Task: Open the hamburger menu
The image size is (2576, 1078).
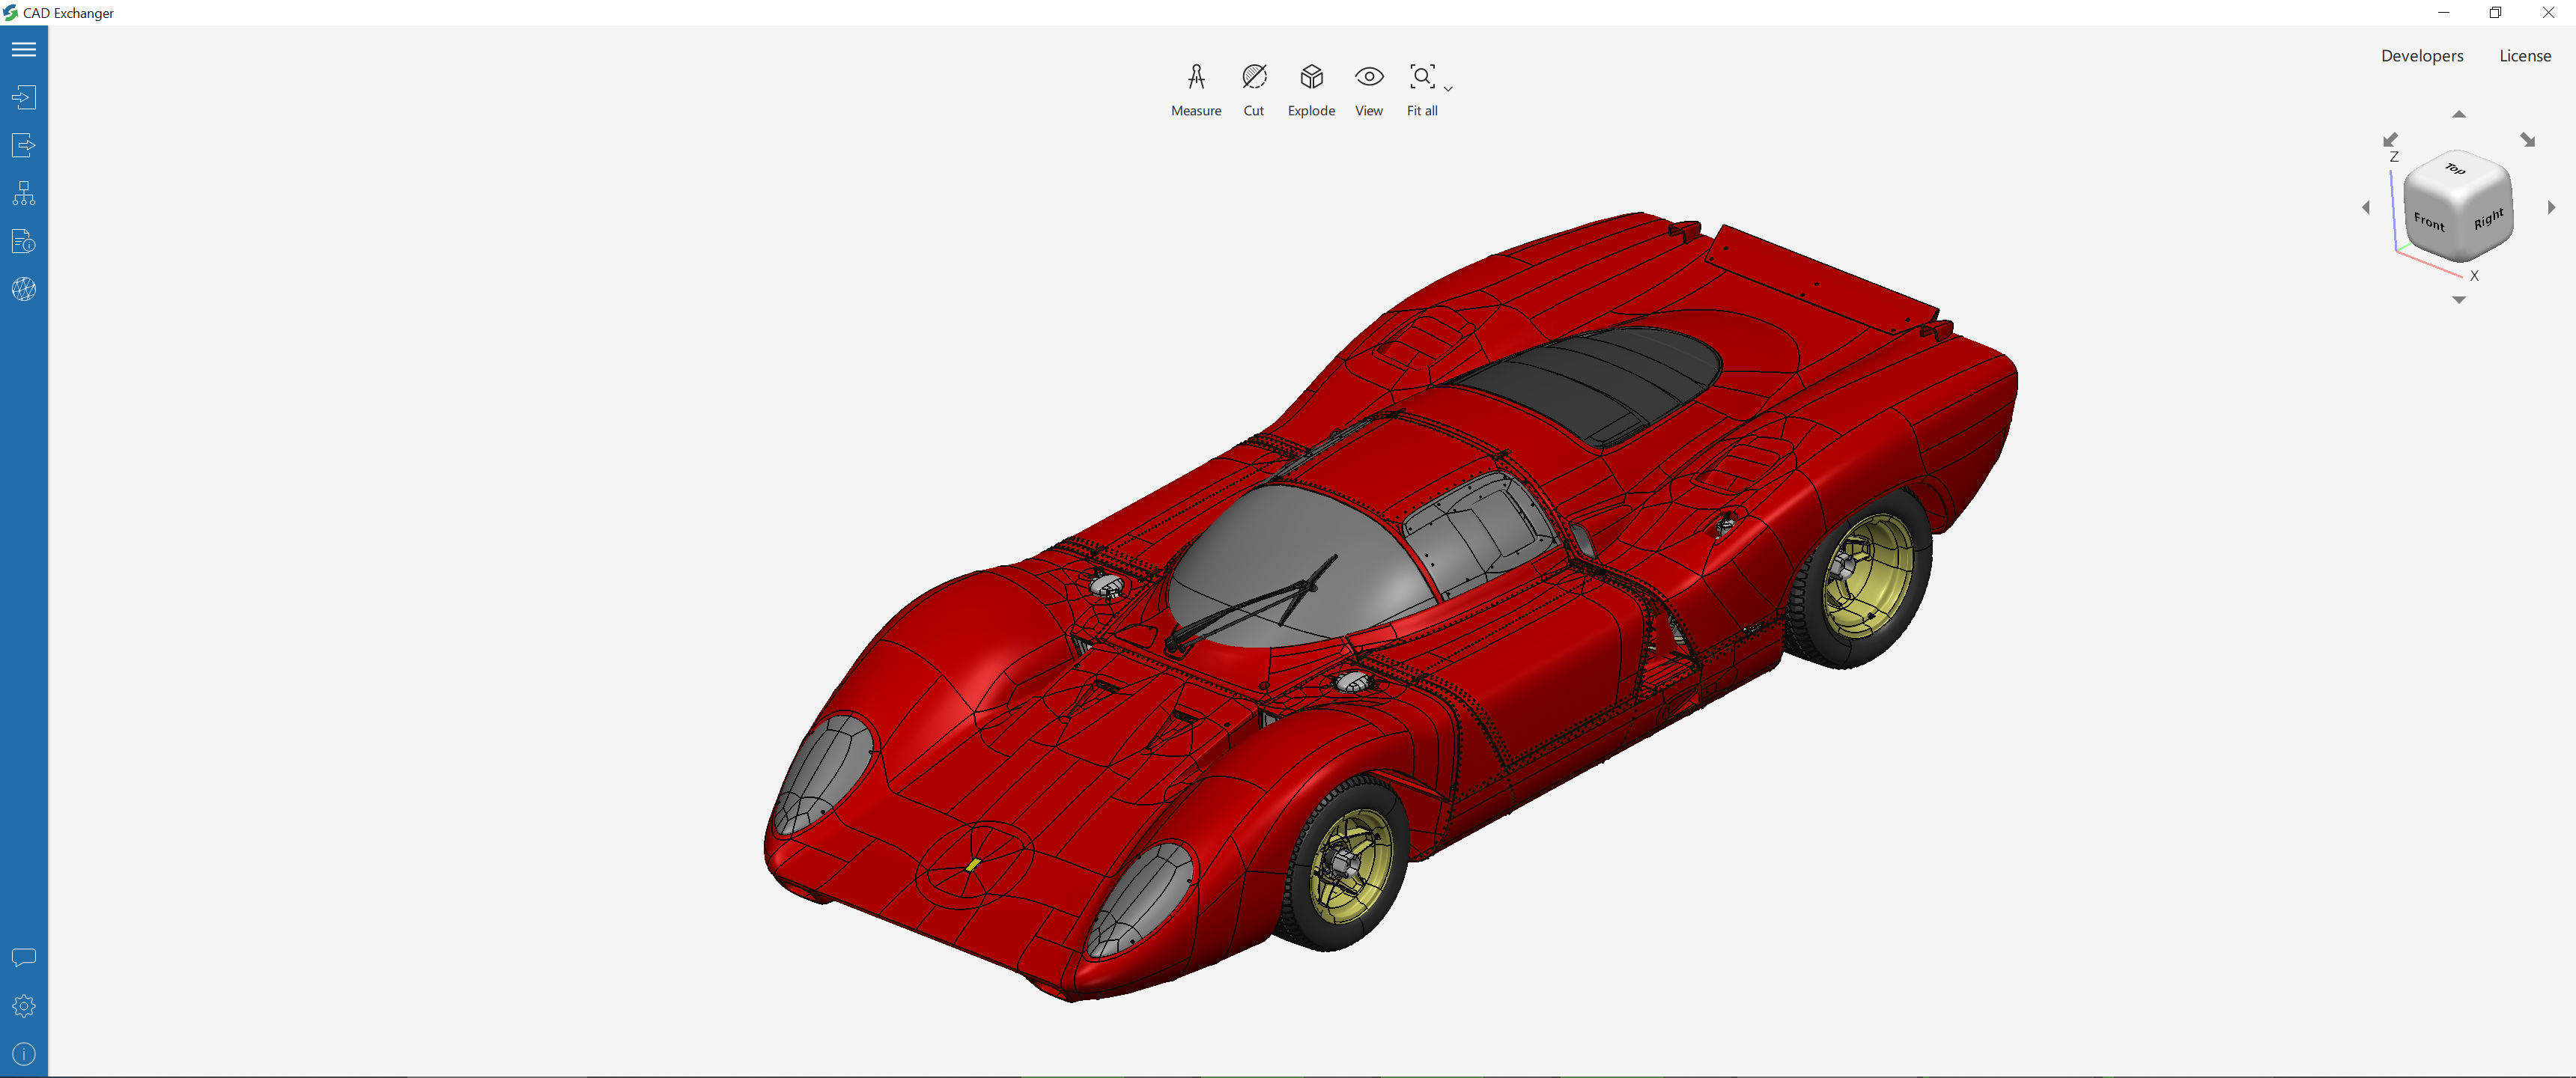Action: tap(24, 49)
